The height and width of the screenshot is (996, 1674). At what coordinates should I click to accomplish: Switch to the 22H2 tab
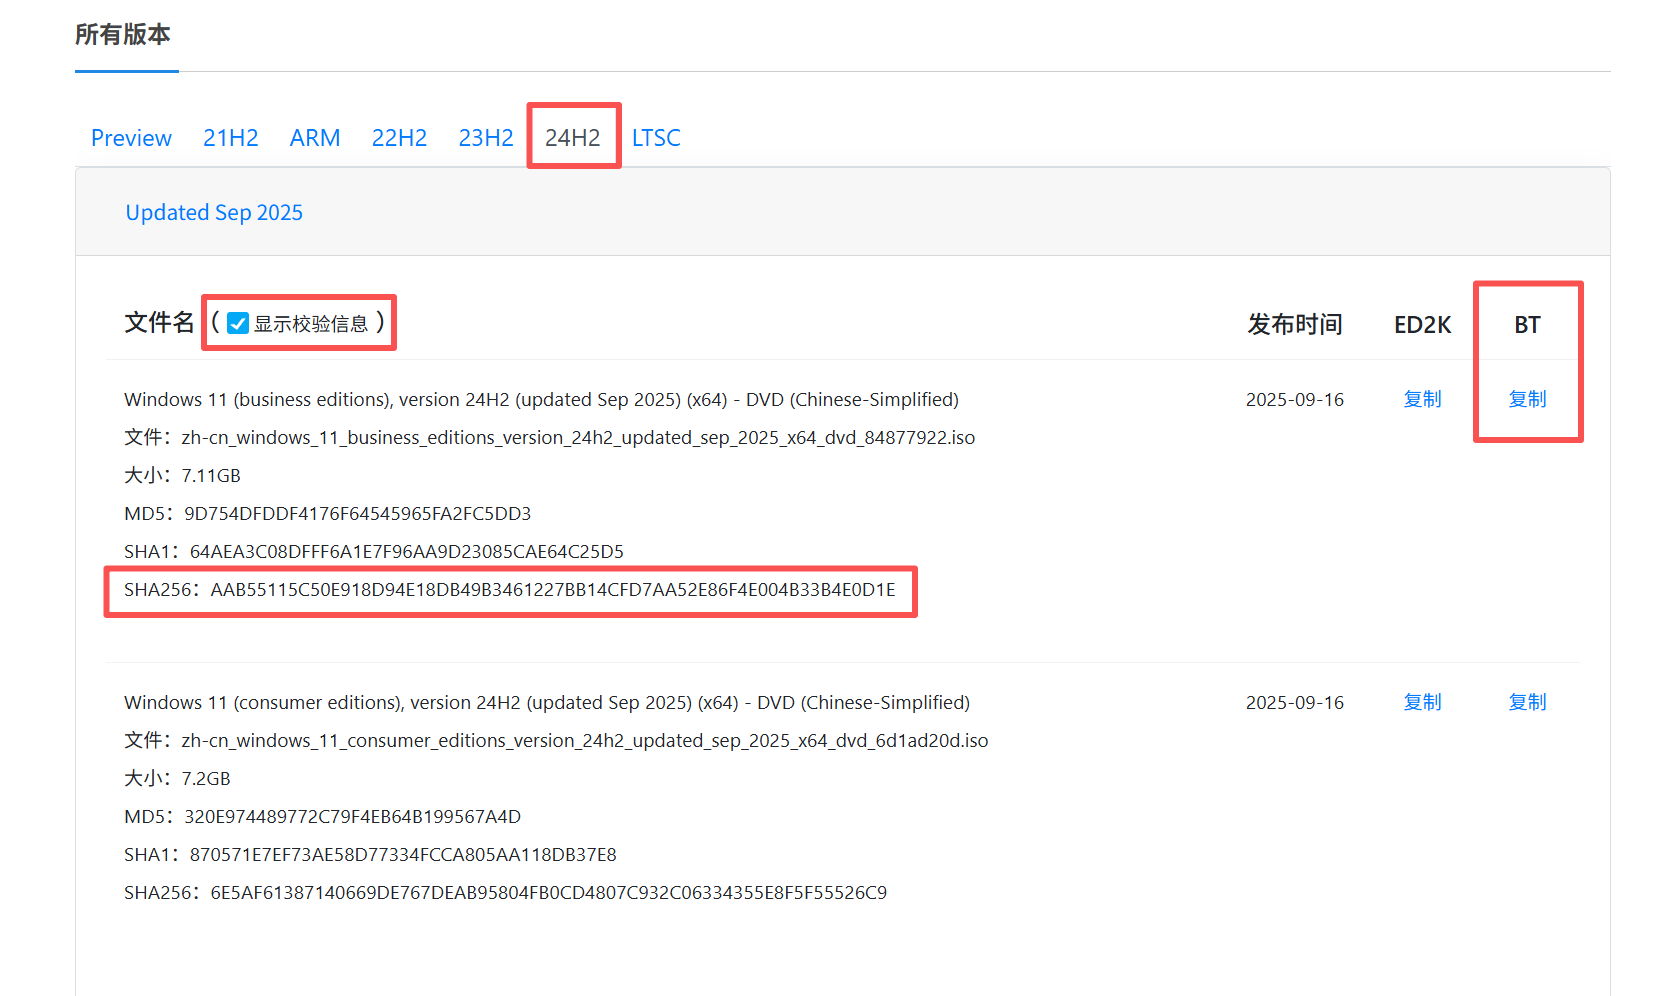[x=398, y=138]
